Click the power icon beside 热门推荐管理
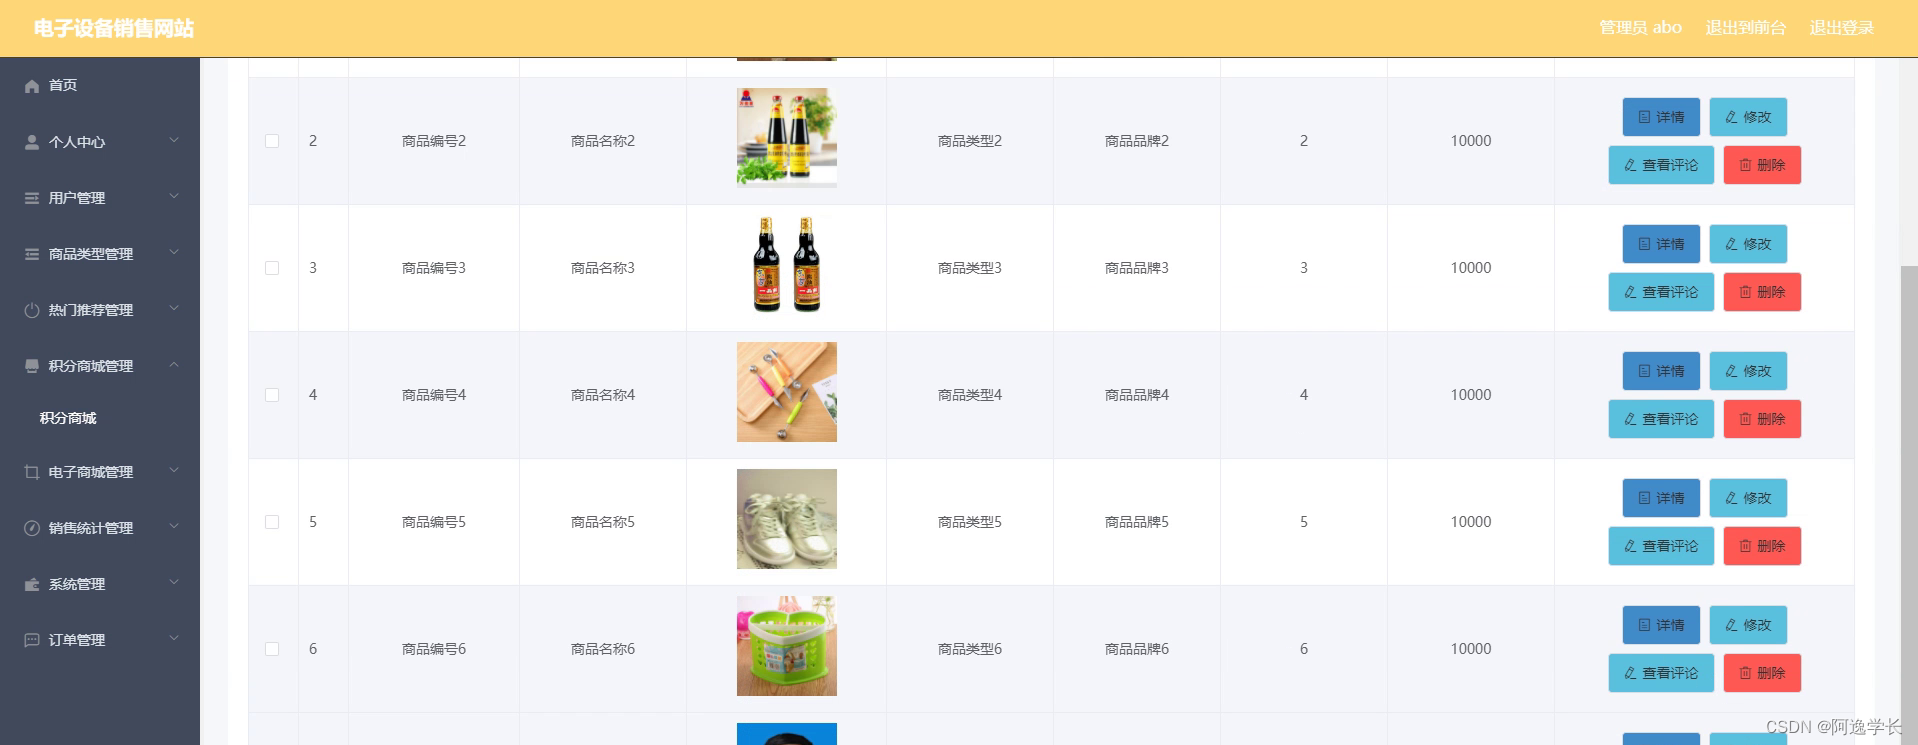The image size is (1918, 745). [32, 310]
